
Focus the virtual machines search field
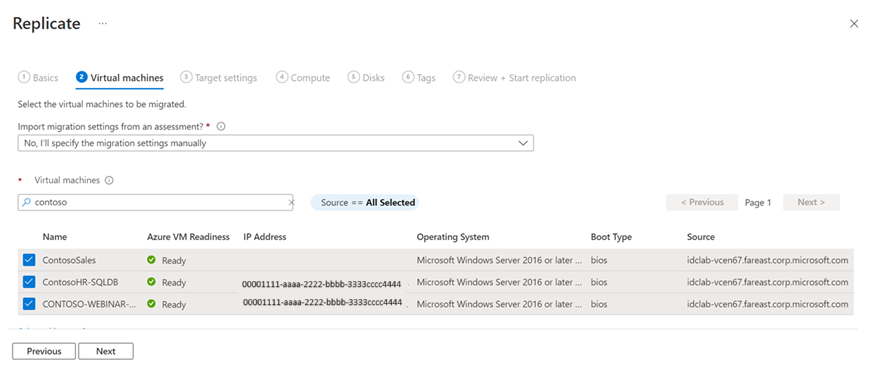(155, 203)
